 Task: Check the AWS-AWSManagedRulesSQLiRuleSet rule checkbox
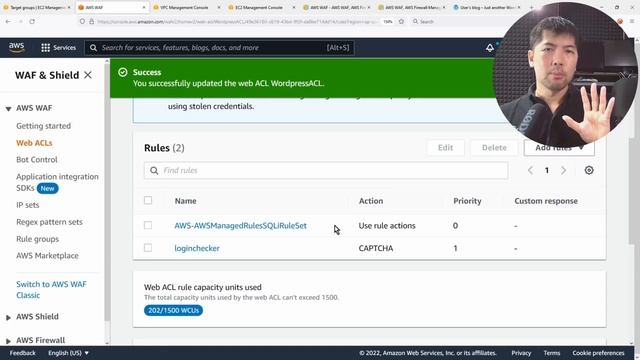click(148, 225)
